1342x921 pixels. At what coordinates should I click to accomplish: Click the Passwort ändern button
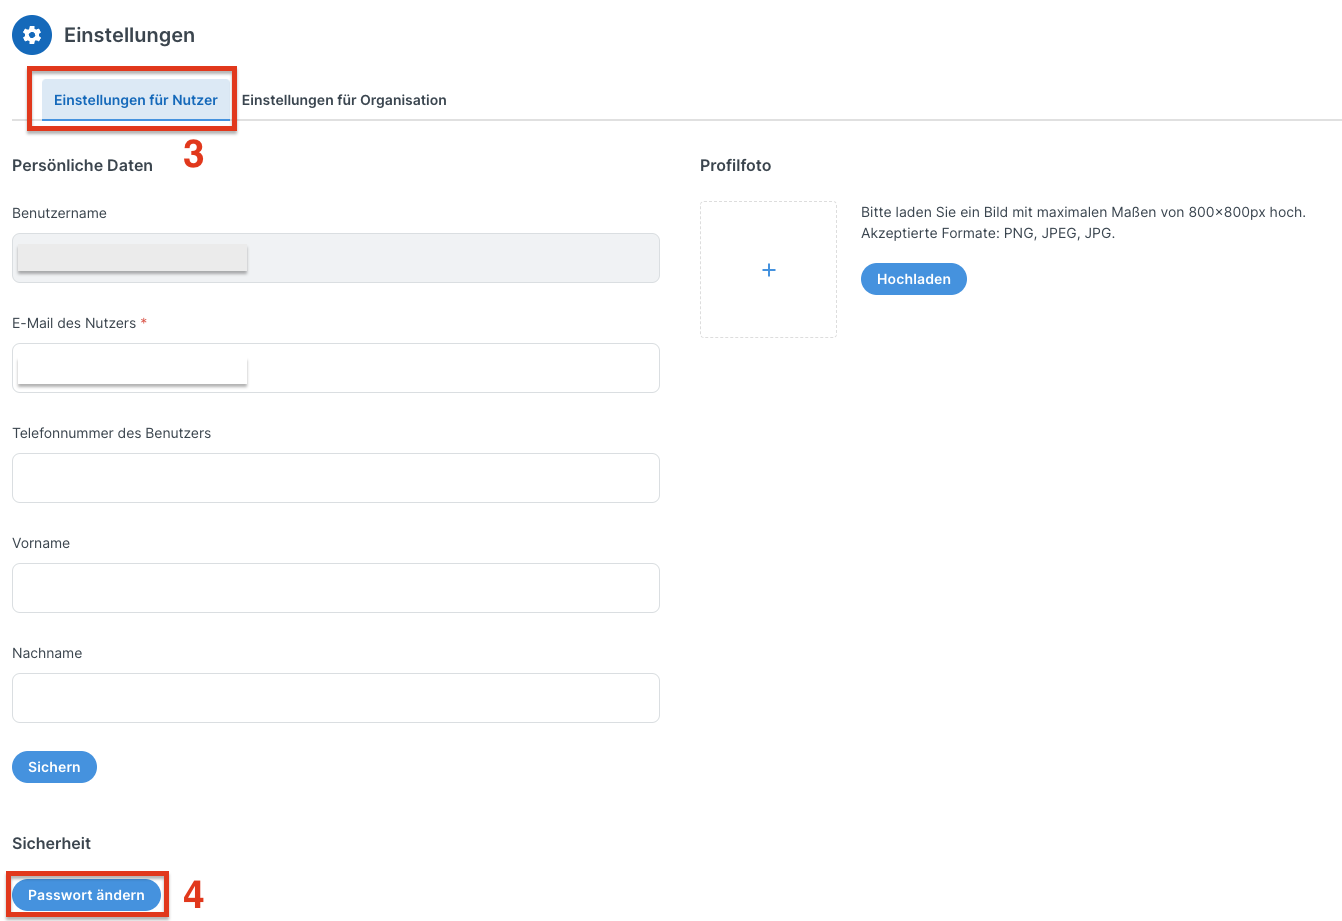tap(86, 895)
